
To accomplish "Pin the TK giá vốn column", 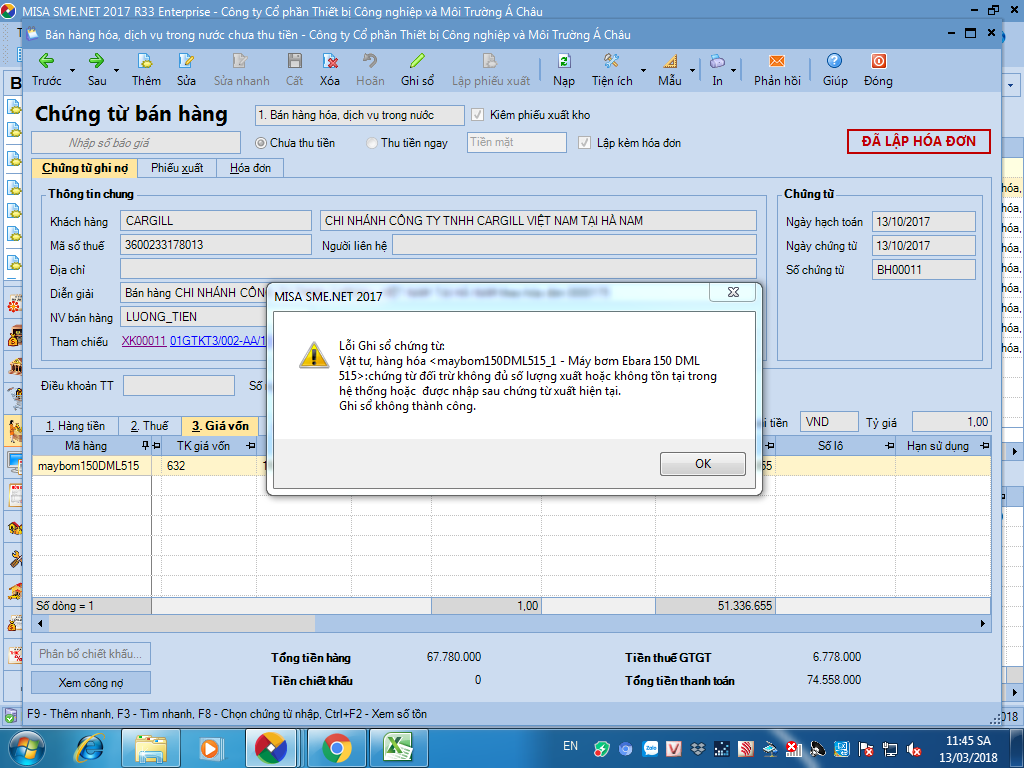I will [x=251, y=445].
